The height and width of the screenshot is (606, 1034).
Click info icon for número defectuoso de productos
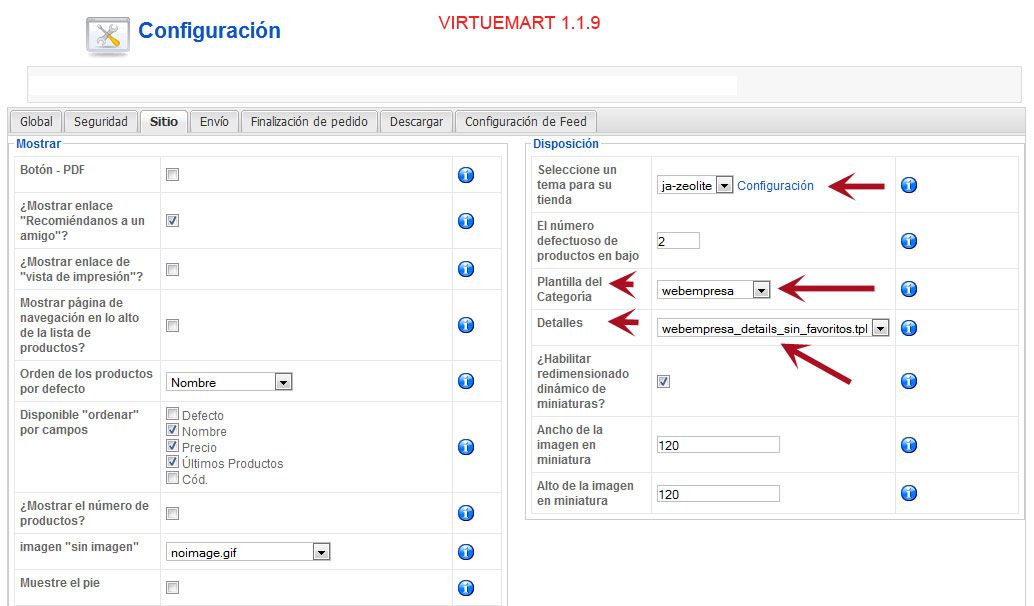coord(909,241)
